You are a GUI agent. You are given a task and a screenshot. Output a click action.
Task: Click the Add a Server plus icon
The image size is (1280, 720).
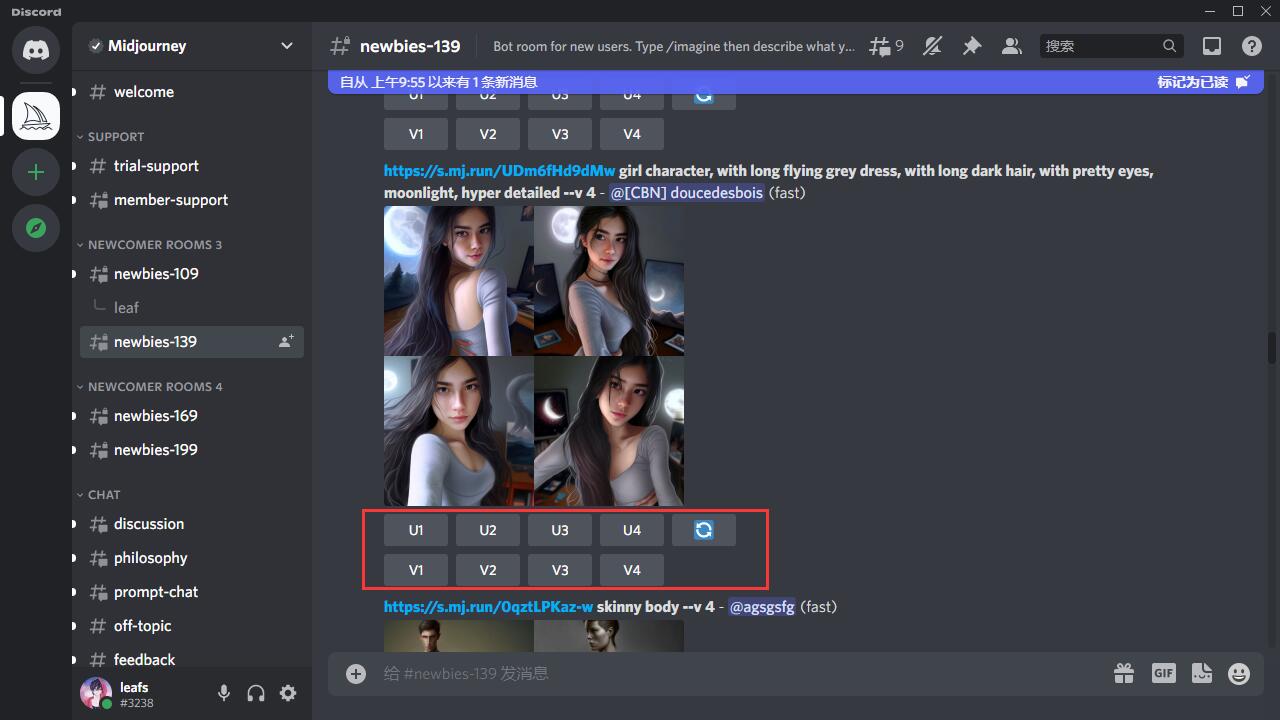[36, 173]
